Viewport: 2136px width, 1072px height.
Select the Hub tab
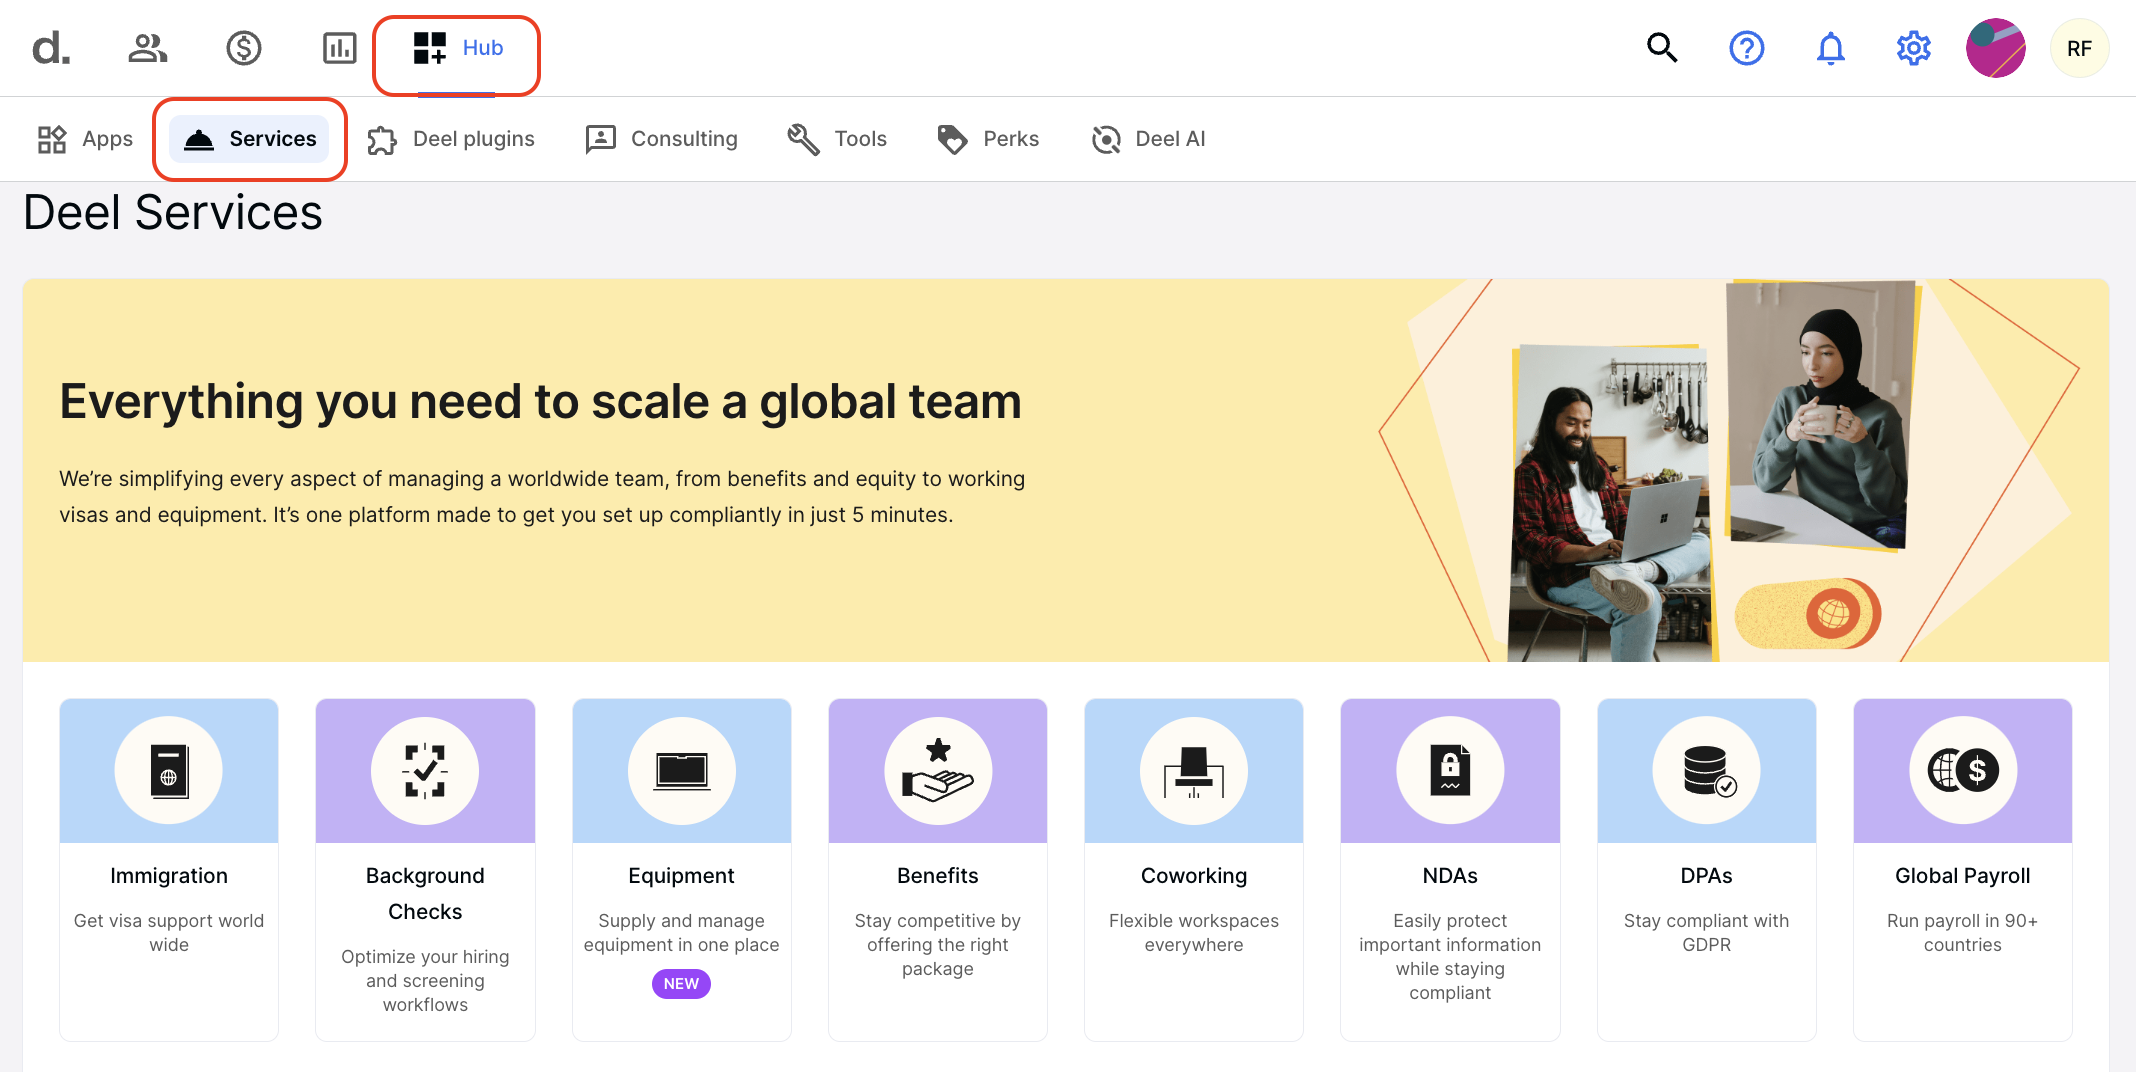457,48
